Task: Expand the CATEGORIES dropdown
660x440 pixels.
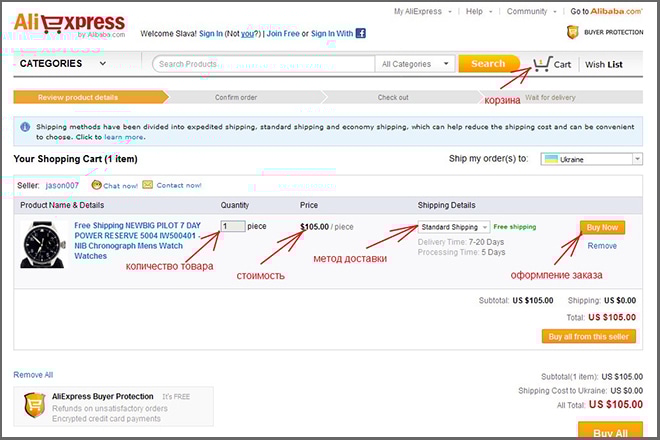Action: click(x=62, y=64)
